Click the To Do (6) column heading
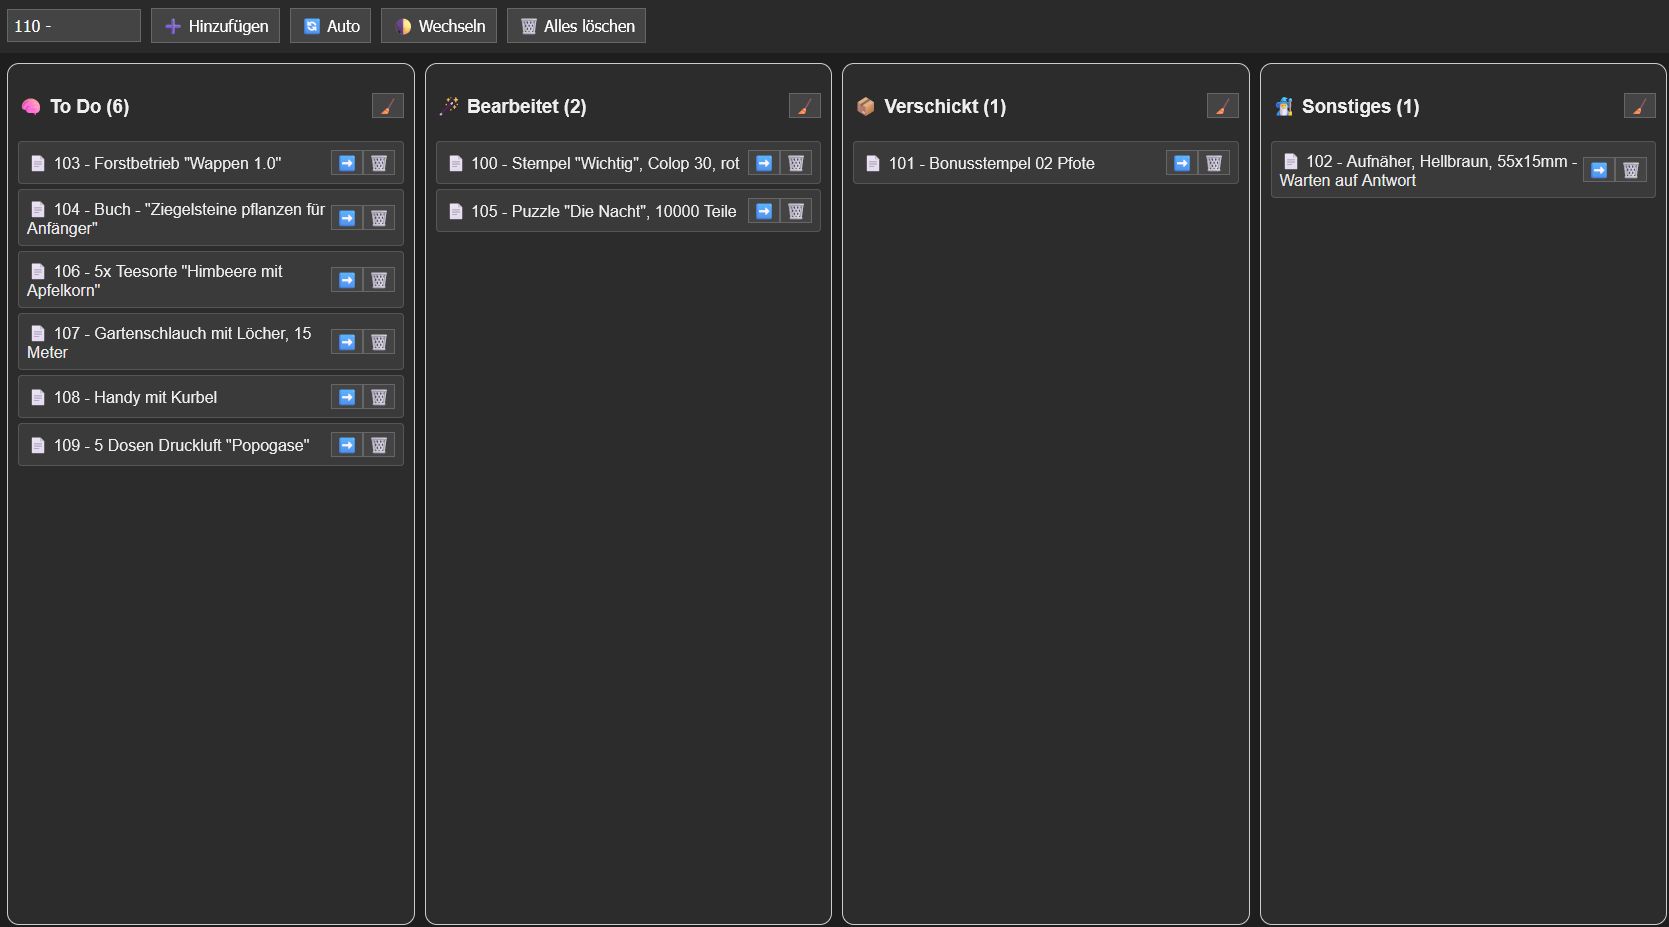The width and height of the screenshot is (1669, 927). click(90, 106)
